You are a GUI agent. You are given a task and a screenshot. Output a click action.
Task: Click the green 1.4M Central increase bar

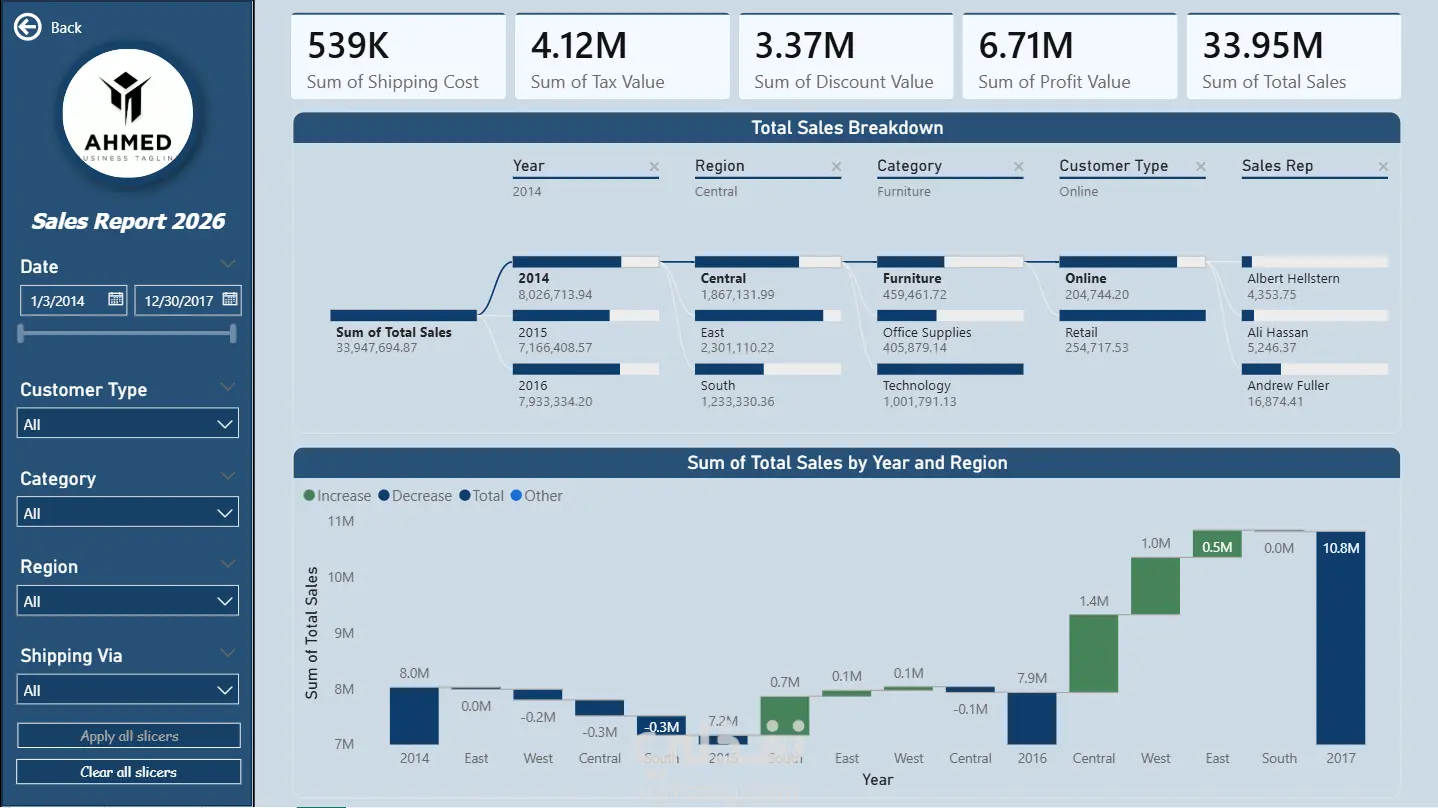coord(1094,653)
